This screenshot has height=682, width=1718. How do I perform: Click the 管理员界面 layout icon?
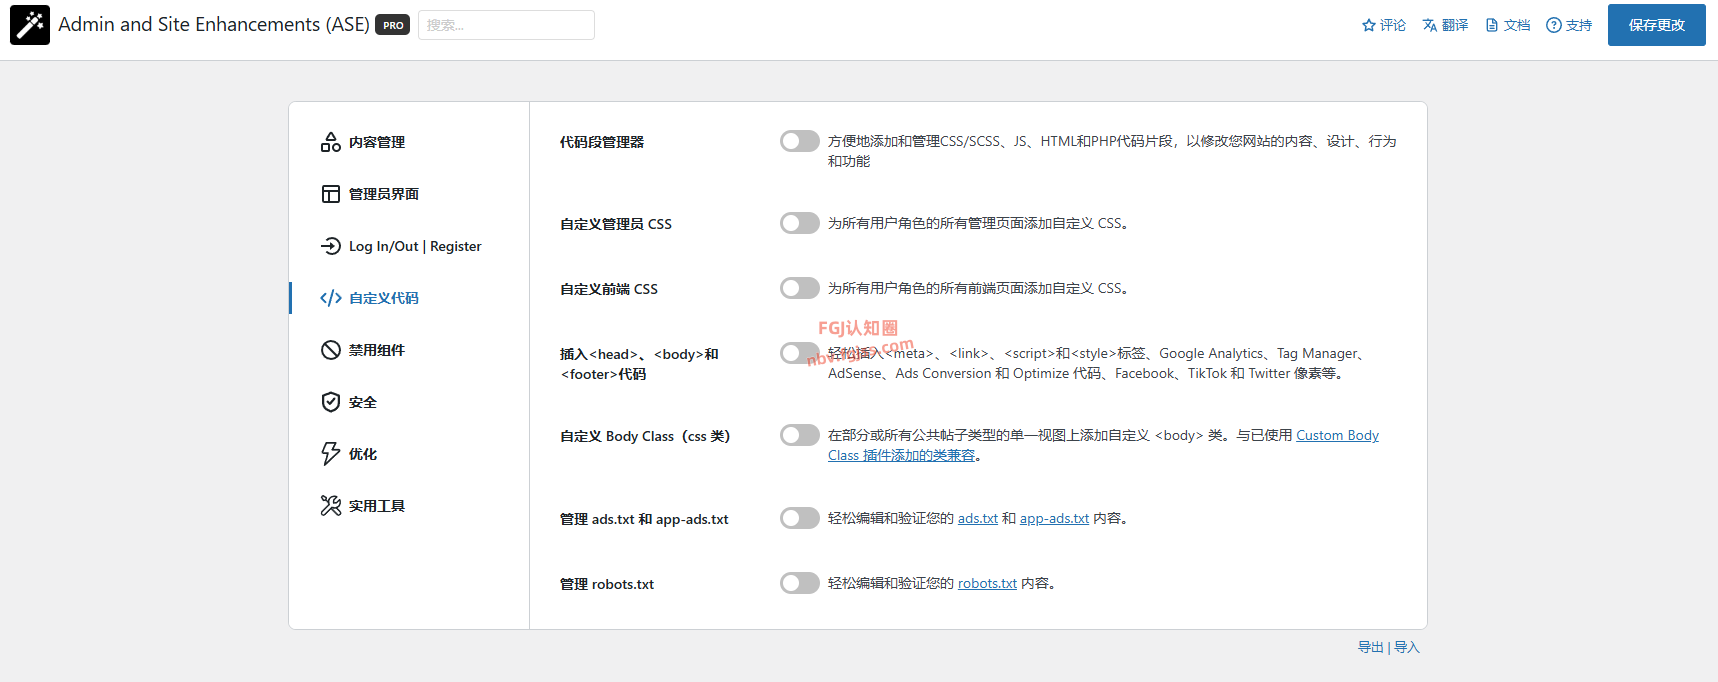331,194
